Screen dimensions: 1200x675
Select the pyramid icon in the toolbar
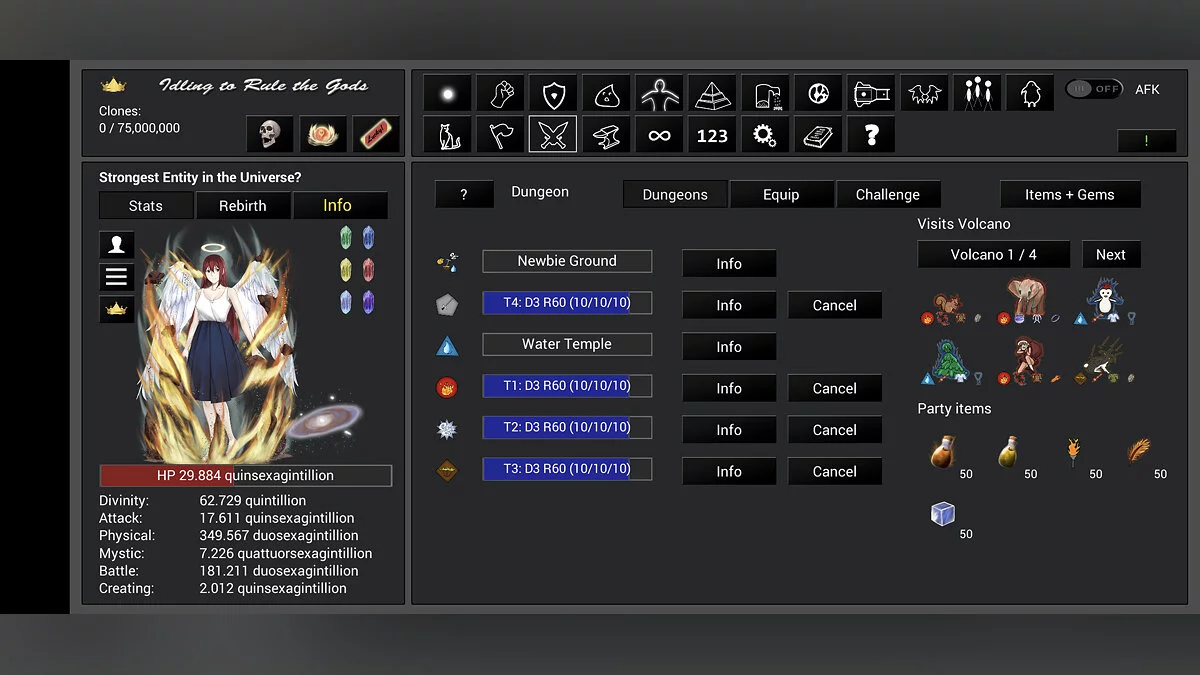(x=712, y=93)
